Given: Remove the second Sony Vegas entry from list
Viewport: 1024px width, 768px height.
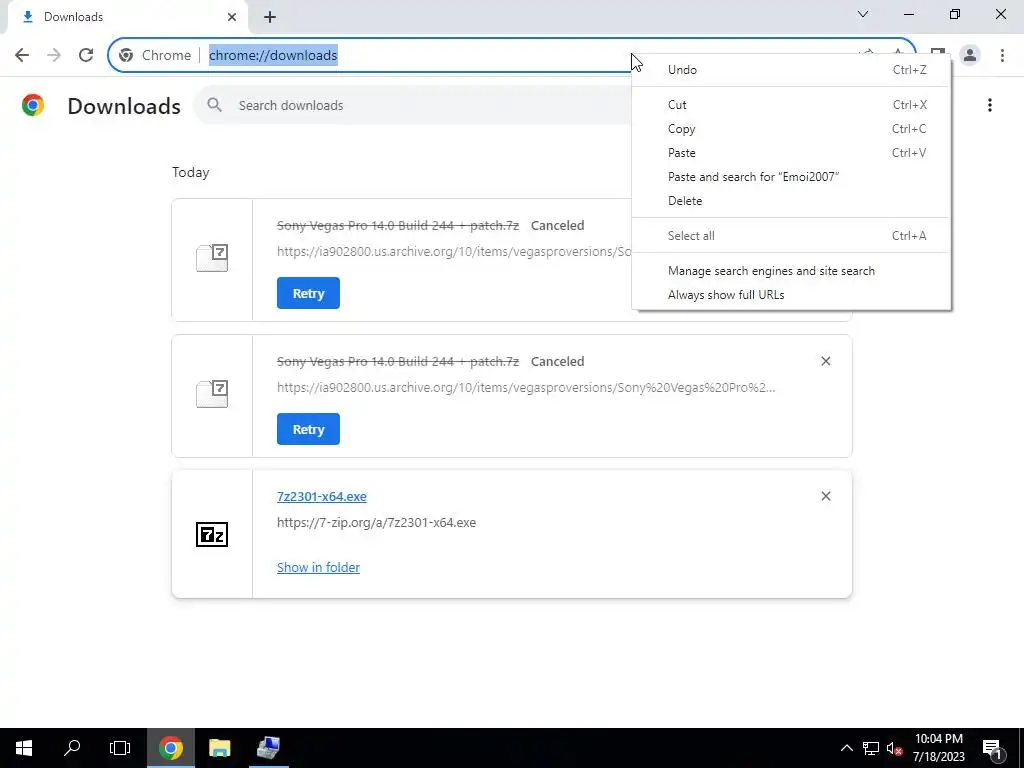Looking at the screenshot, I should pos(825,361).
